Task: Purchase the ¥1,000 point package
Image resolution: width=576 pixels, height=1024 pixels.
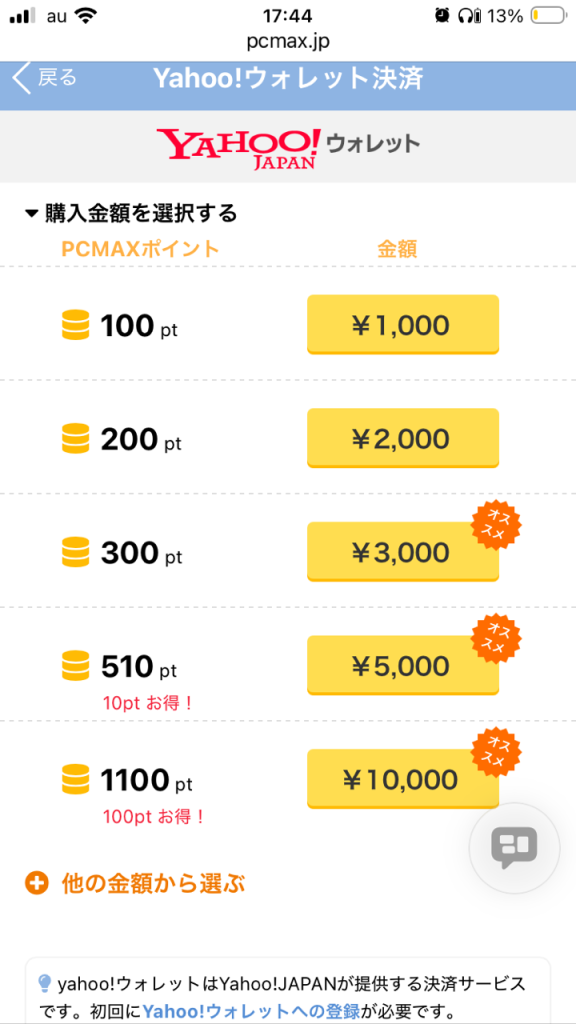Action: pos(402,324)
